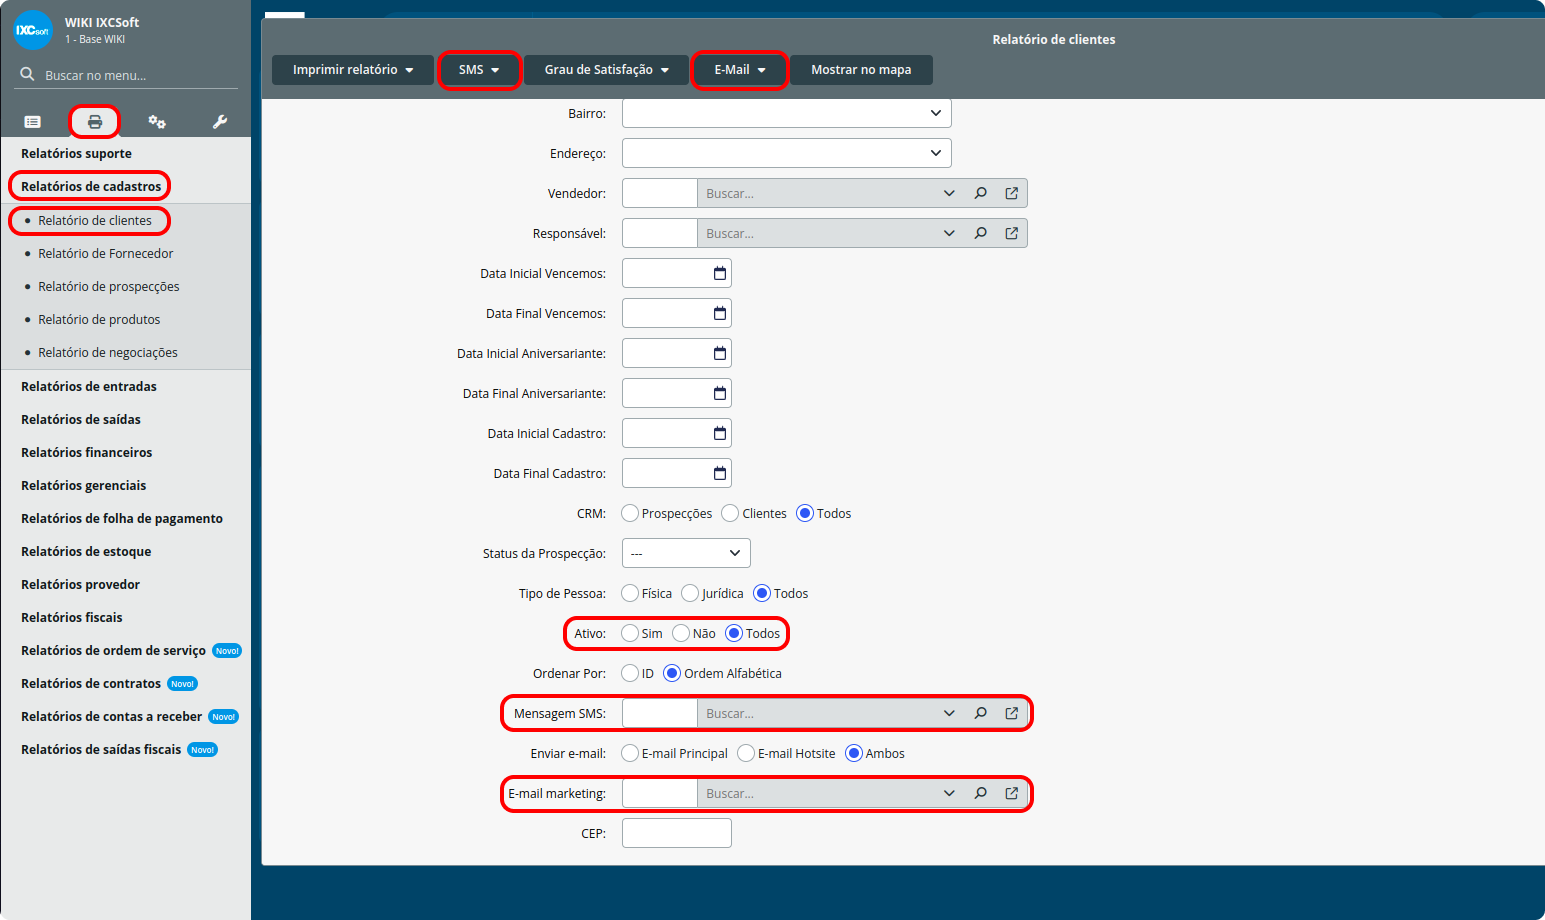Open calendar for Data Inicial Cadastro

click(720, 433)
